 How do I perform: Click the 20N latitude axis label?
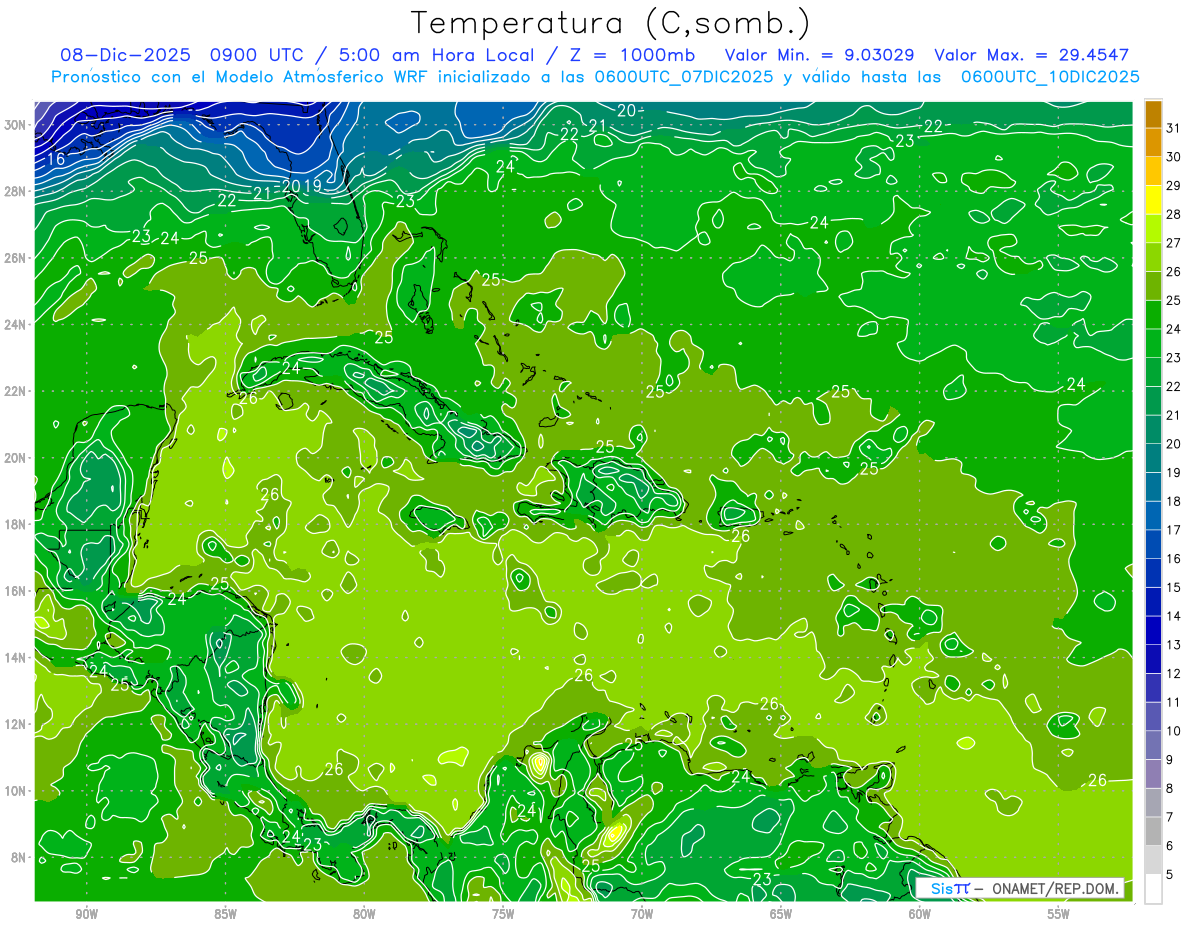(x=17, y=458)
